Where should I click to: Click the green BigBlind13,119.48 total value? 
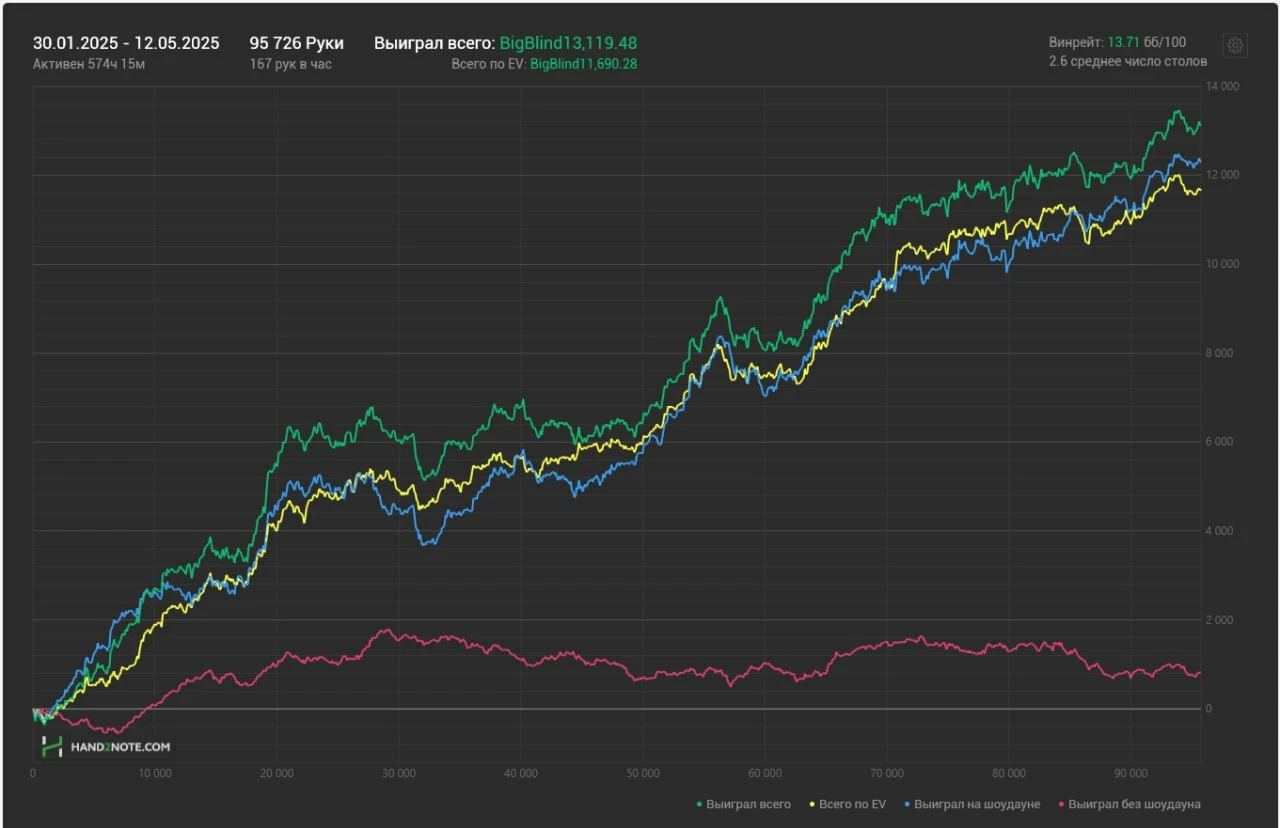pyautogui.click(x=568, y=43)
